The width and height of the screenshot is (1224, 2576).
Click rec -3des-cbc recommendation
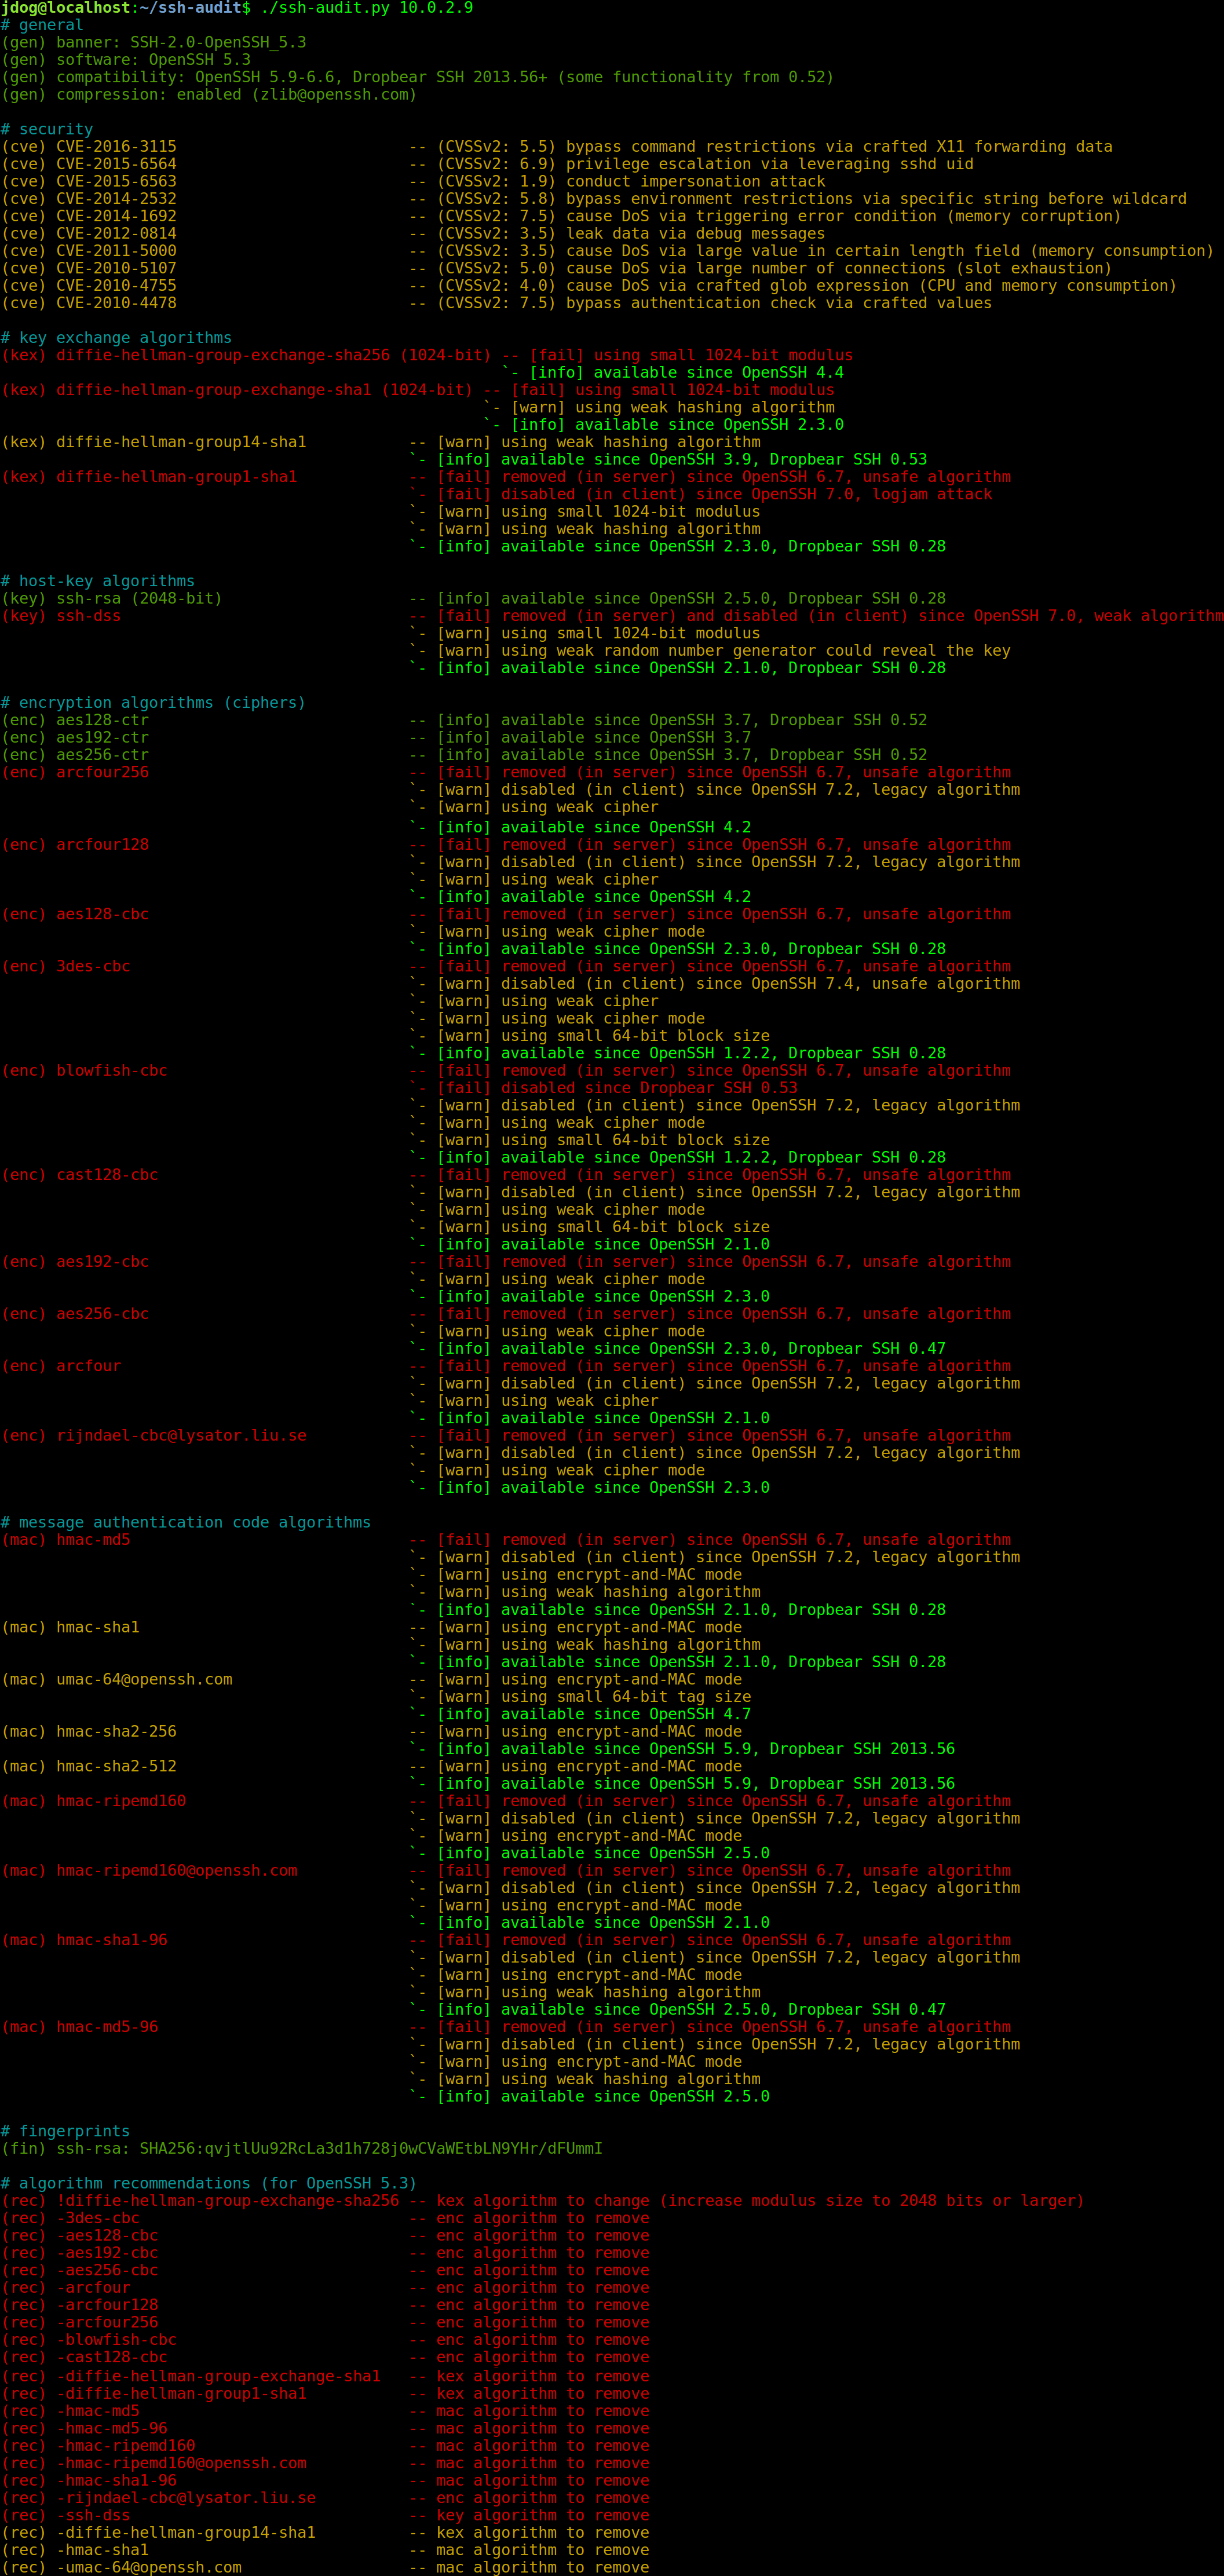coord(325,2218)
